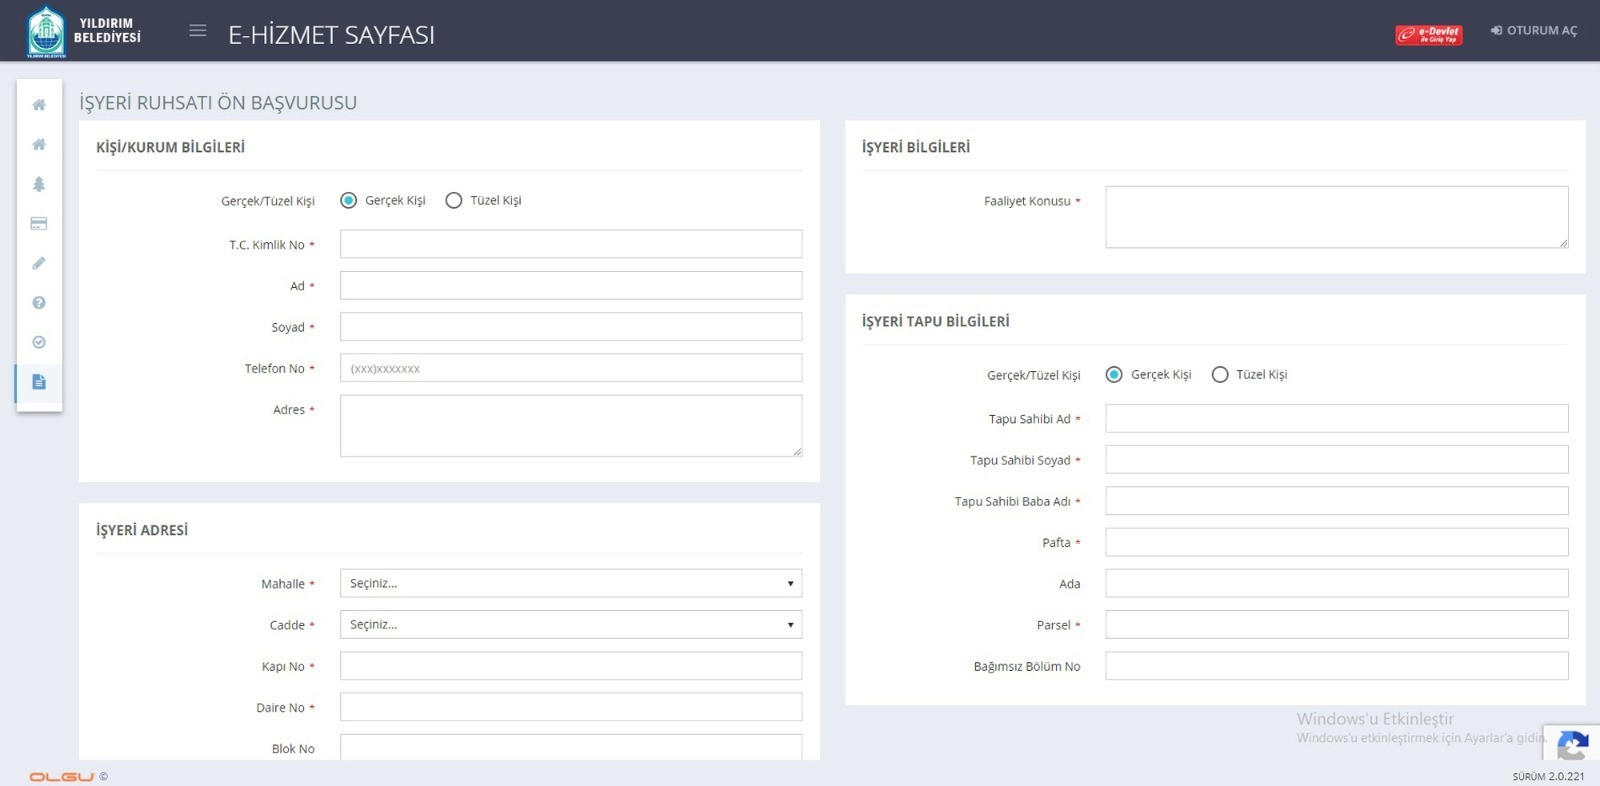Focus the Bağımsız Bölüm No field
Viewport: 1600px width, 786px height.
pyautogui.click(x=1337, y=666)
